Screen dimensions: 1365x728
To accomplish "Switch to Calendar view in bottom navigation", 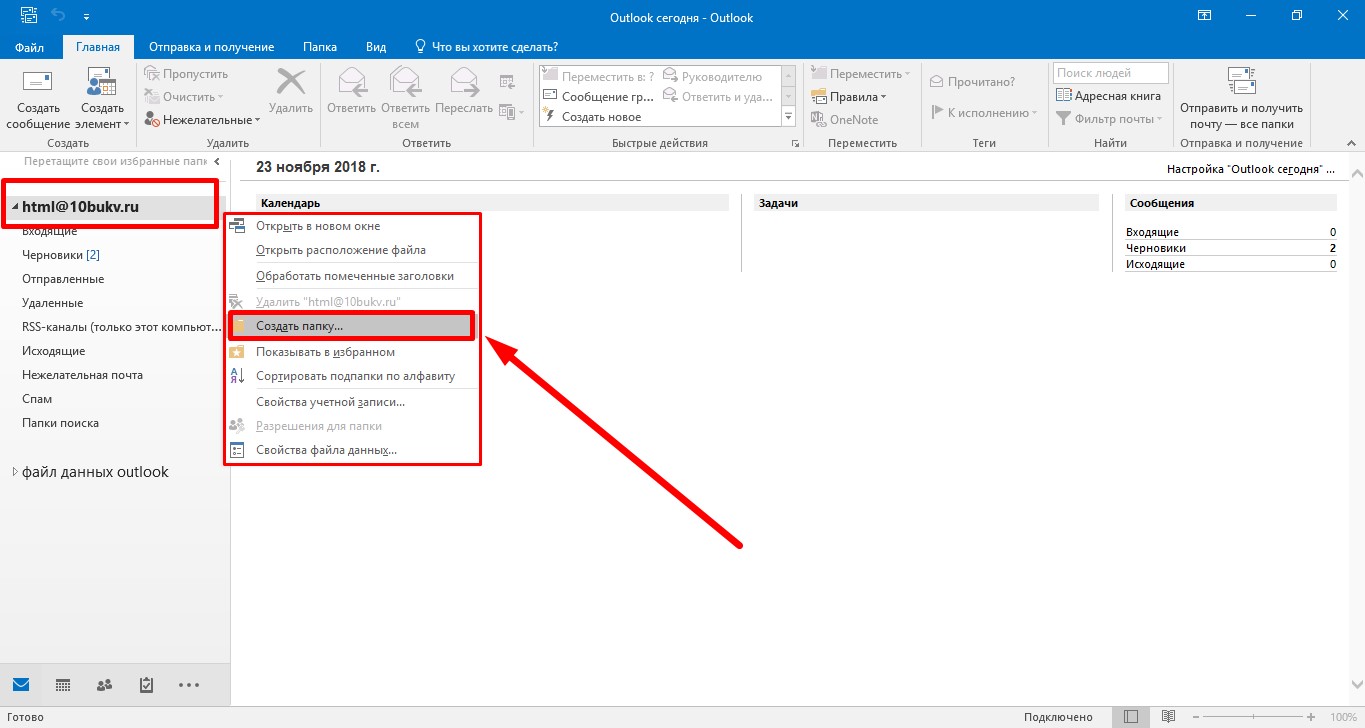I will tap(63, 685).
